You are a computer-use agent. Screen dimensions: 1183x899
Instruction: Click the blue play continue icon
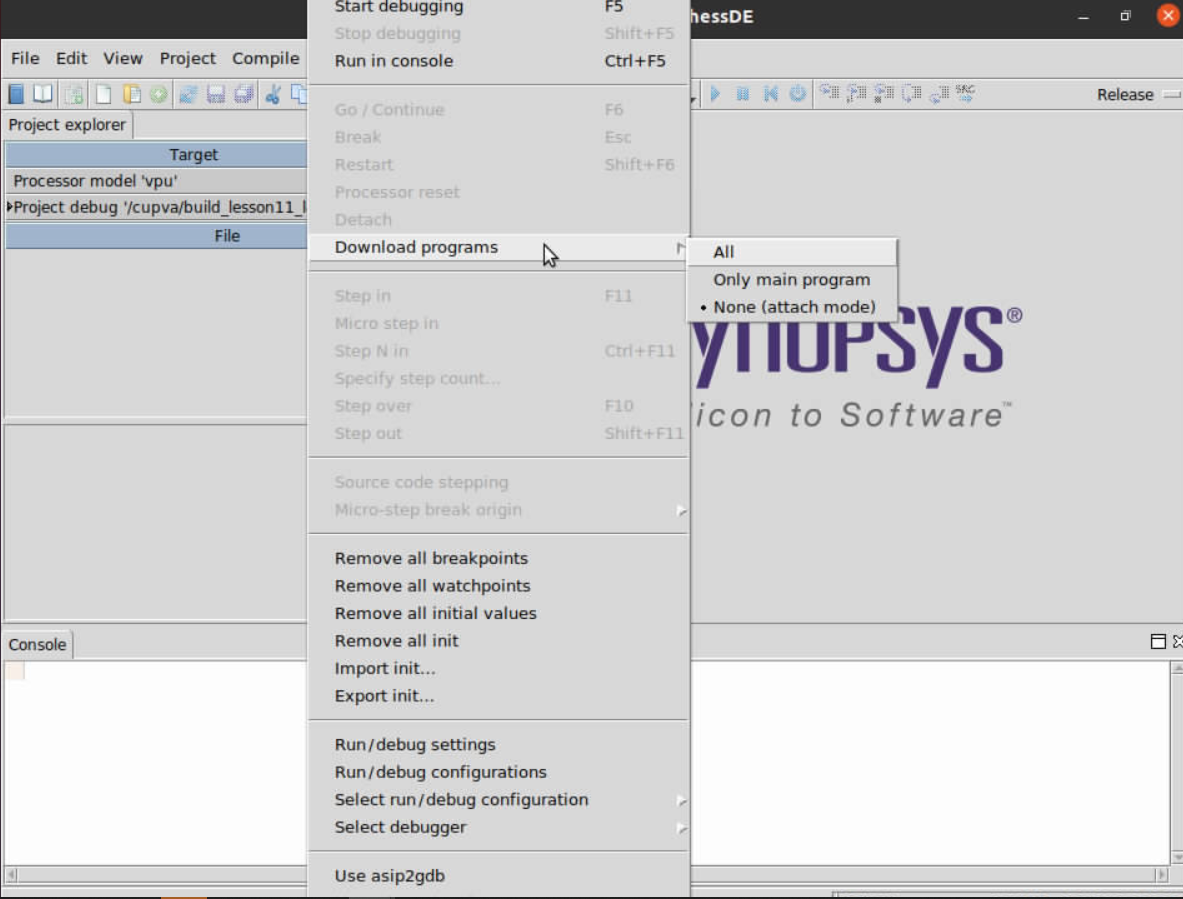click(x=715, y=94)
